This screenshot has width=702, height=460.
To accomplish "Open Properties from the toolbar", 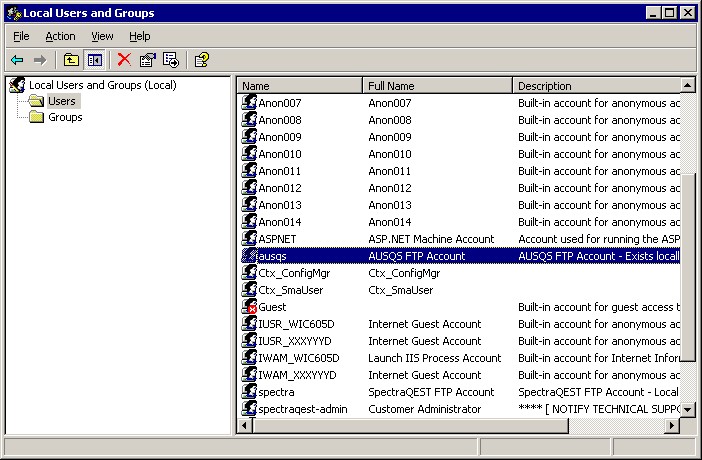I will click(148, 60).
